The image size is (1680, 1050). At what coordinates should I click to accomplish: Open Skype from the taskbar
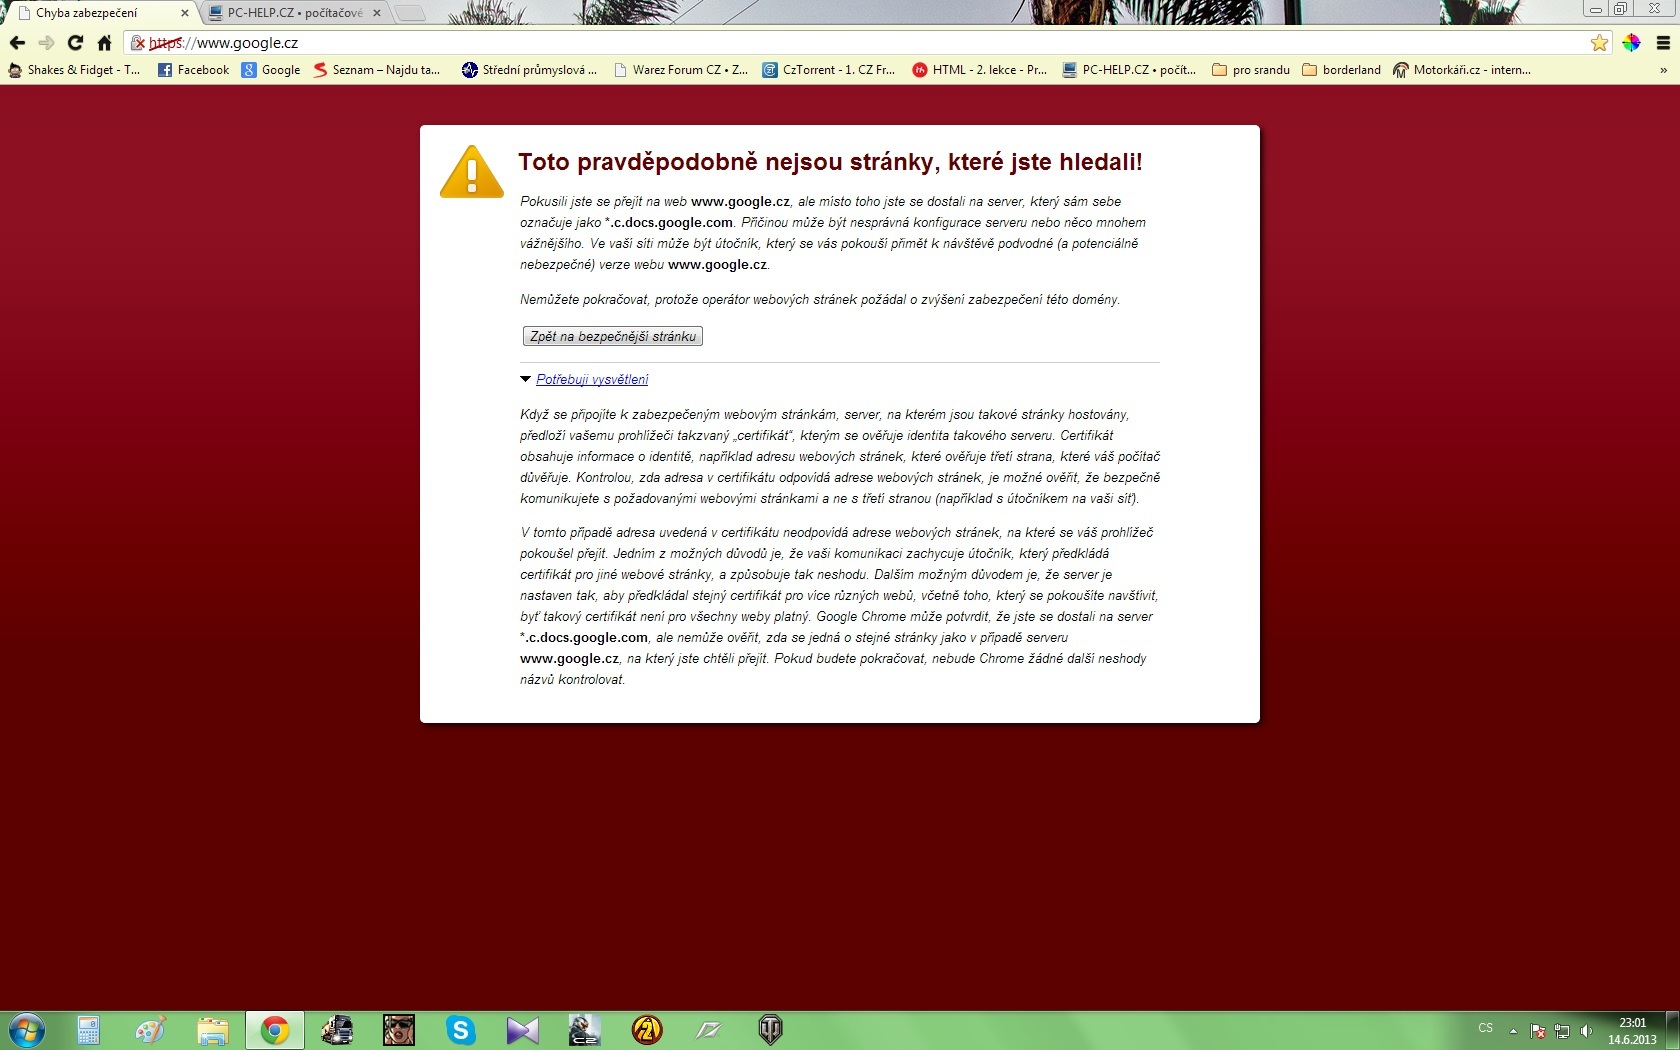point(460,1030)
